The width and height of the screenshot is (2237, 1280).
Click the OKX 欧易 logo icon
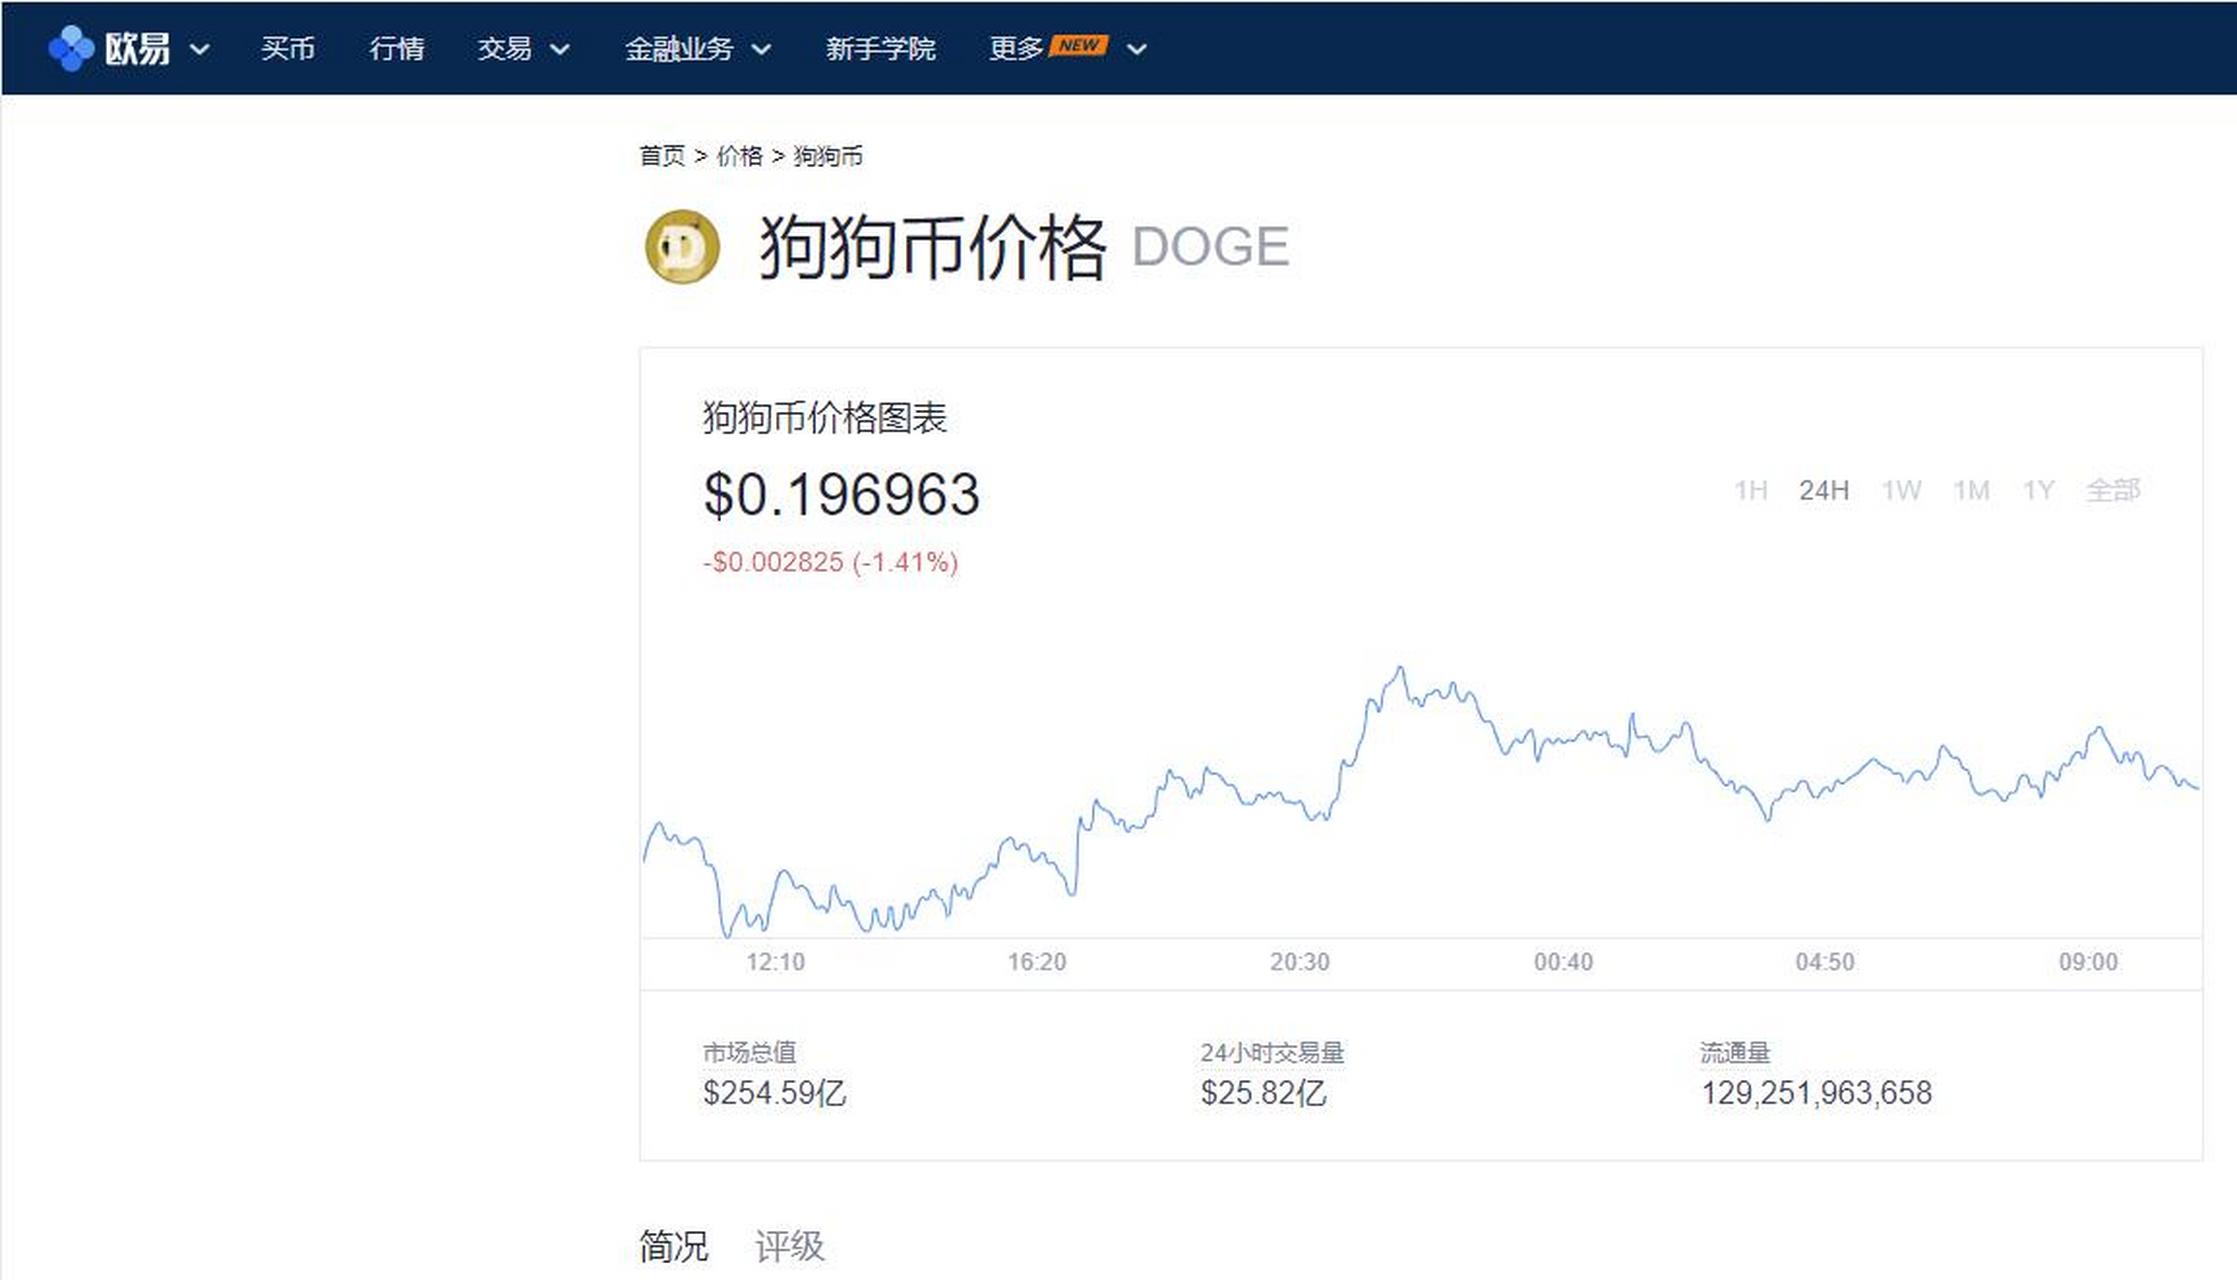pos(71,48)
